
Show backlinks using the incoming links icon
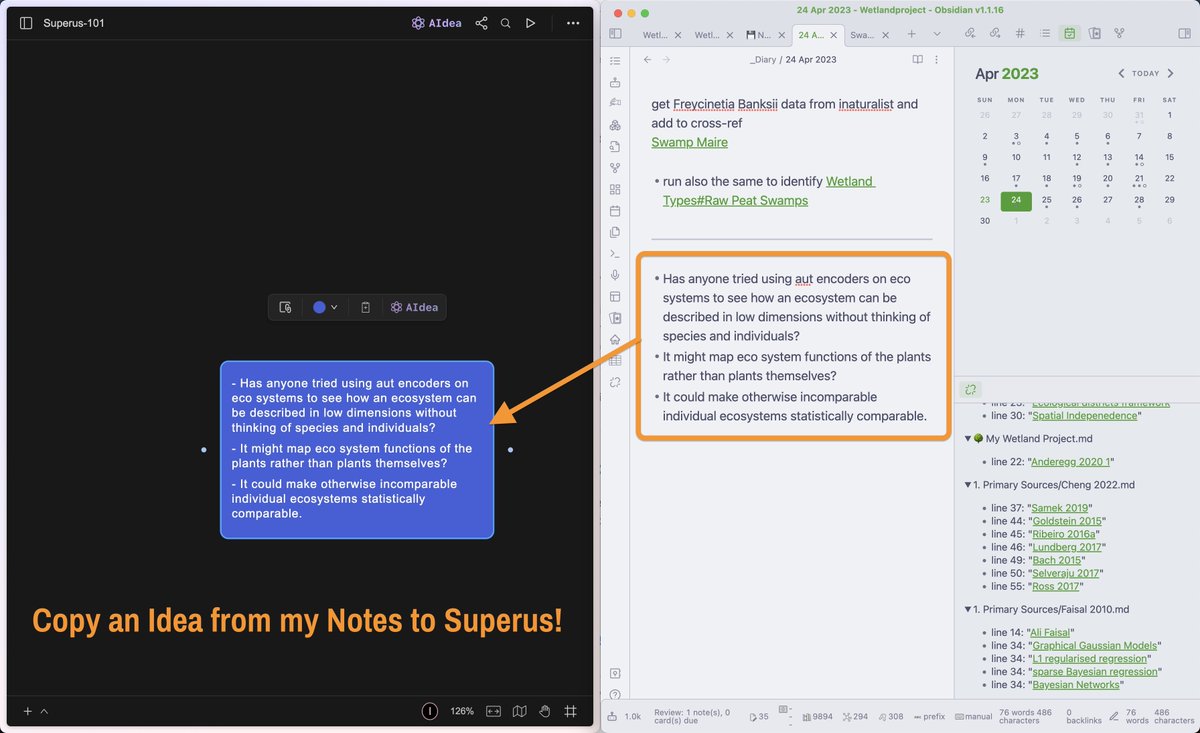pos(970,33)
